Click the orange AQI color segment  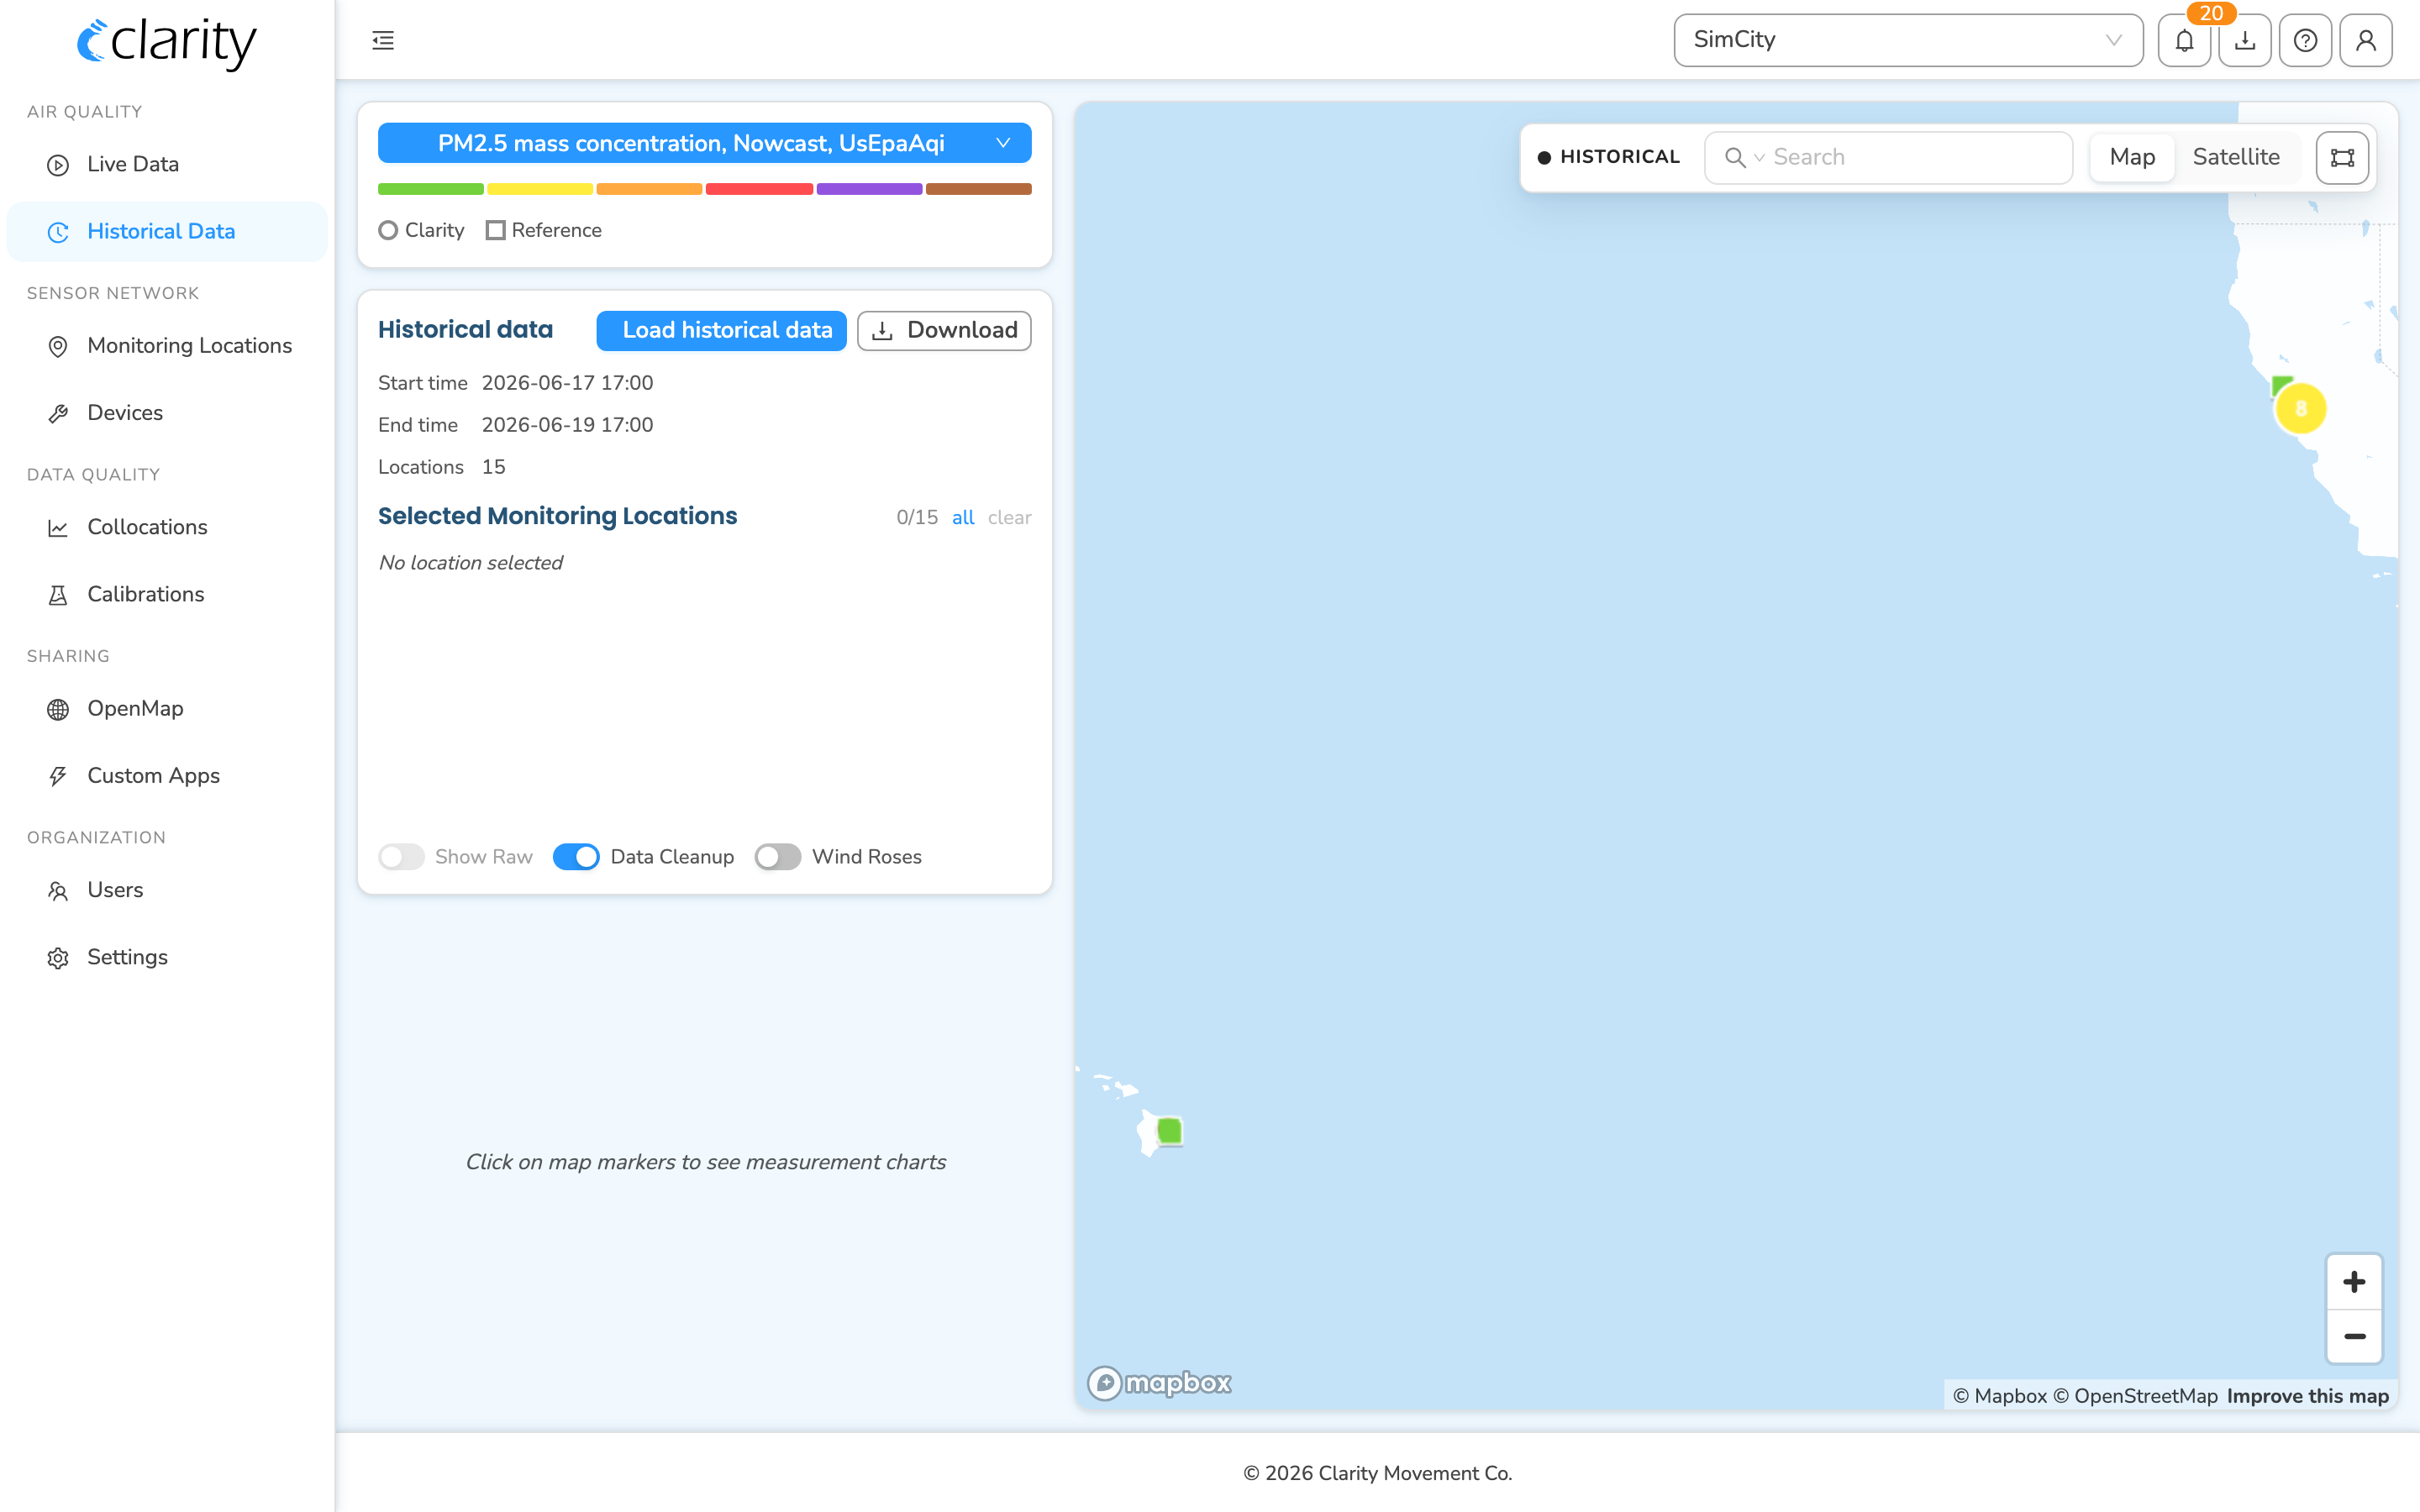[649, 189]
